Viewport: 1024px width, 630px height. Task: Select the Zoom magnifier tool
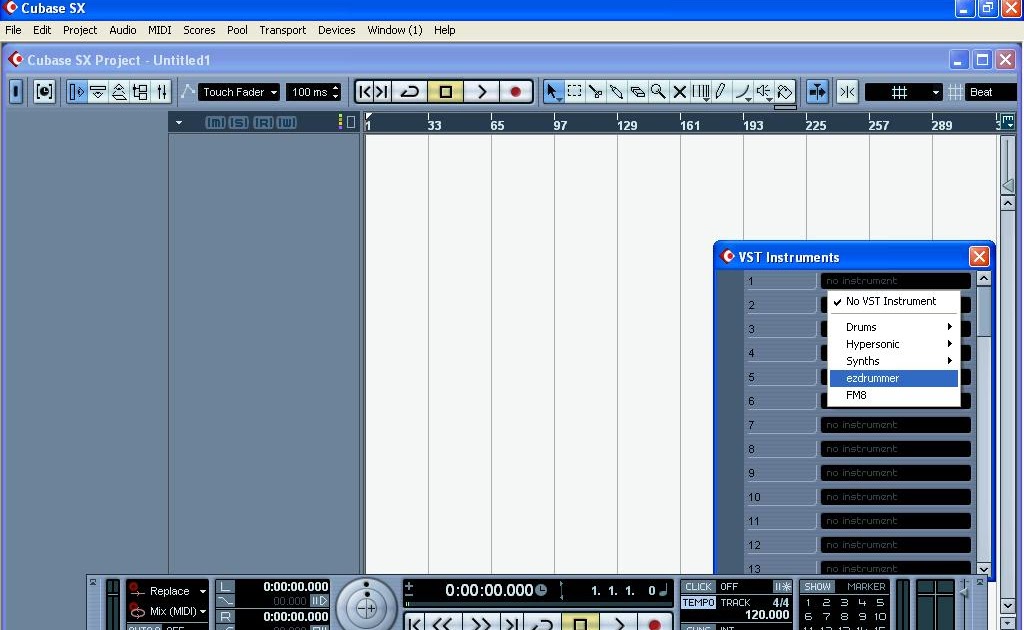coord(658,92)
